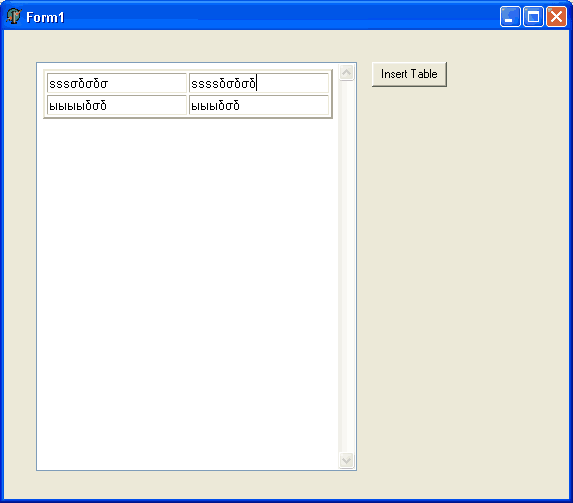This screenshot has height=503, width=573.
Task: Select the bottom-left cell containing ыыыыδσδ
Action: 117,105
